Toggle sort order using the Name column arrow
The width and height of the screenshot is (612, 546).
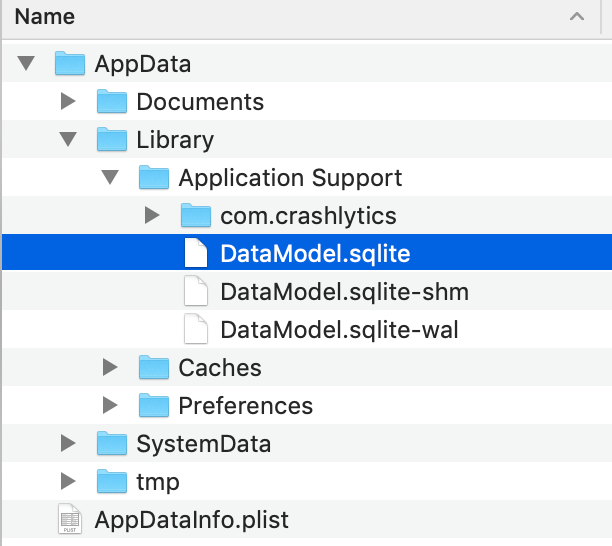tap(577, 17)
